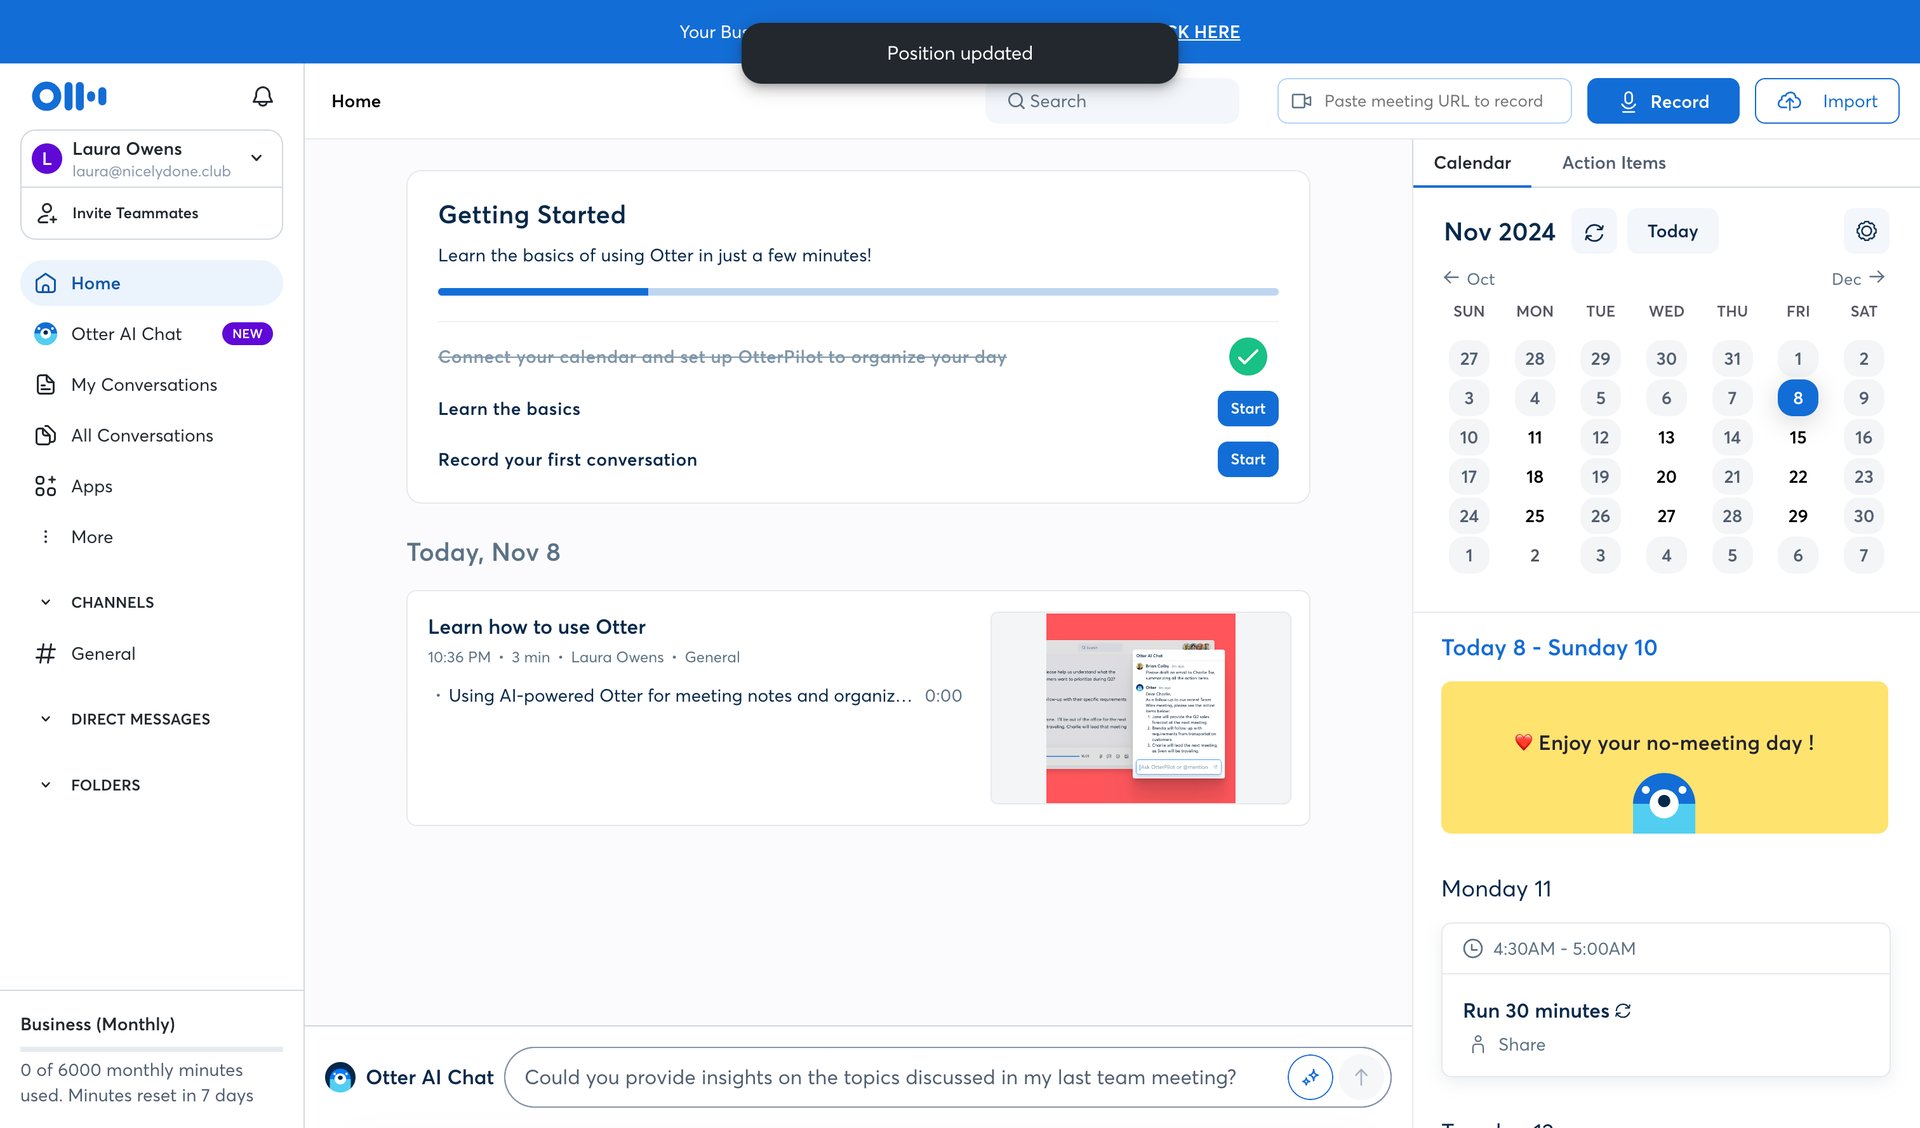This screenshot has width=1920, height=1128.
Task: Open All Conversations from the sidebar
Action: coord(141,435)
